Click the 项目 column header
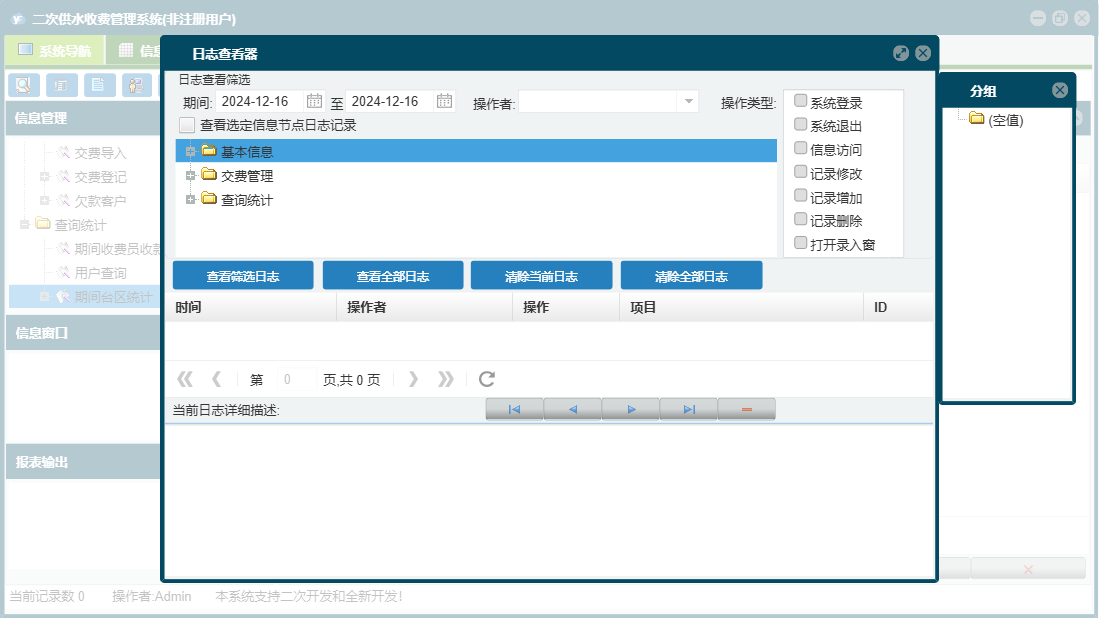1099x618 pixels. tap(742, 307)
